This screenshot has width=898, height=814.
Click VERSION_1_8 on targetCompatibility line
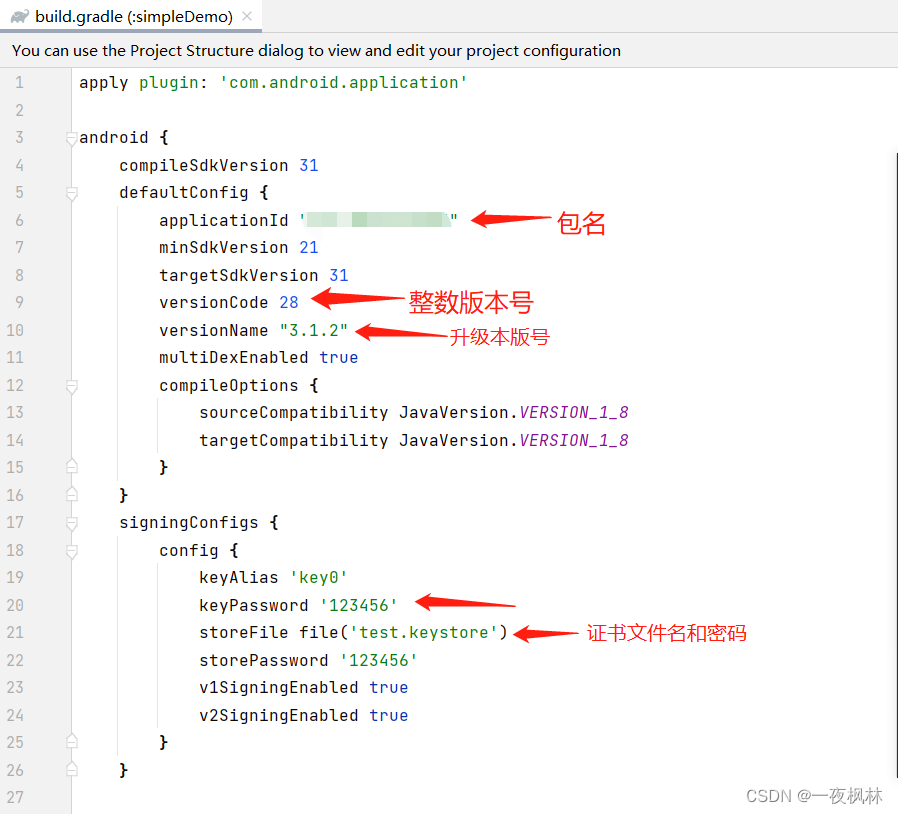pyautogui.click(x=574, y=441)
